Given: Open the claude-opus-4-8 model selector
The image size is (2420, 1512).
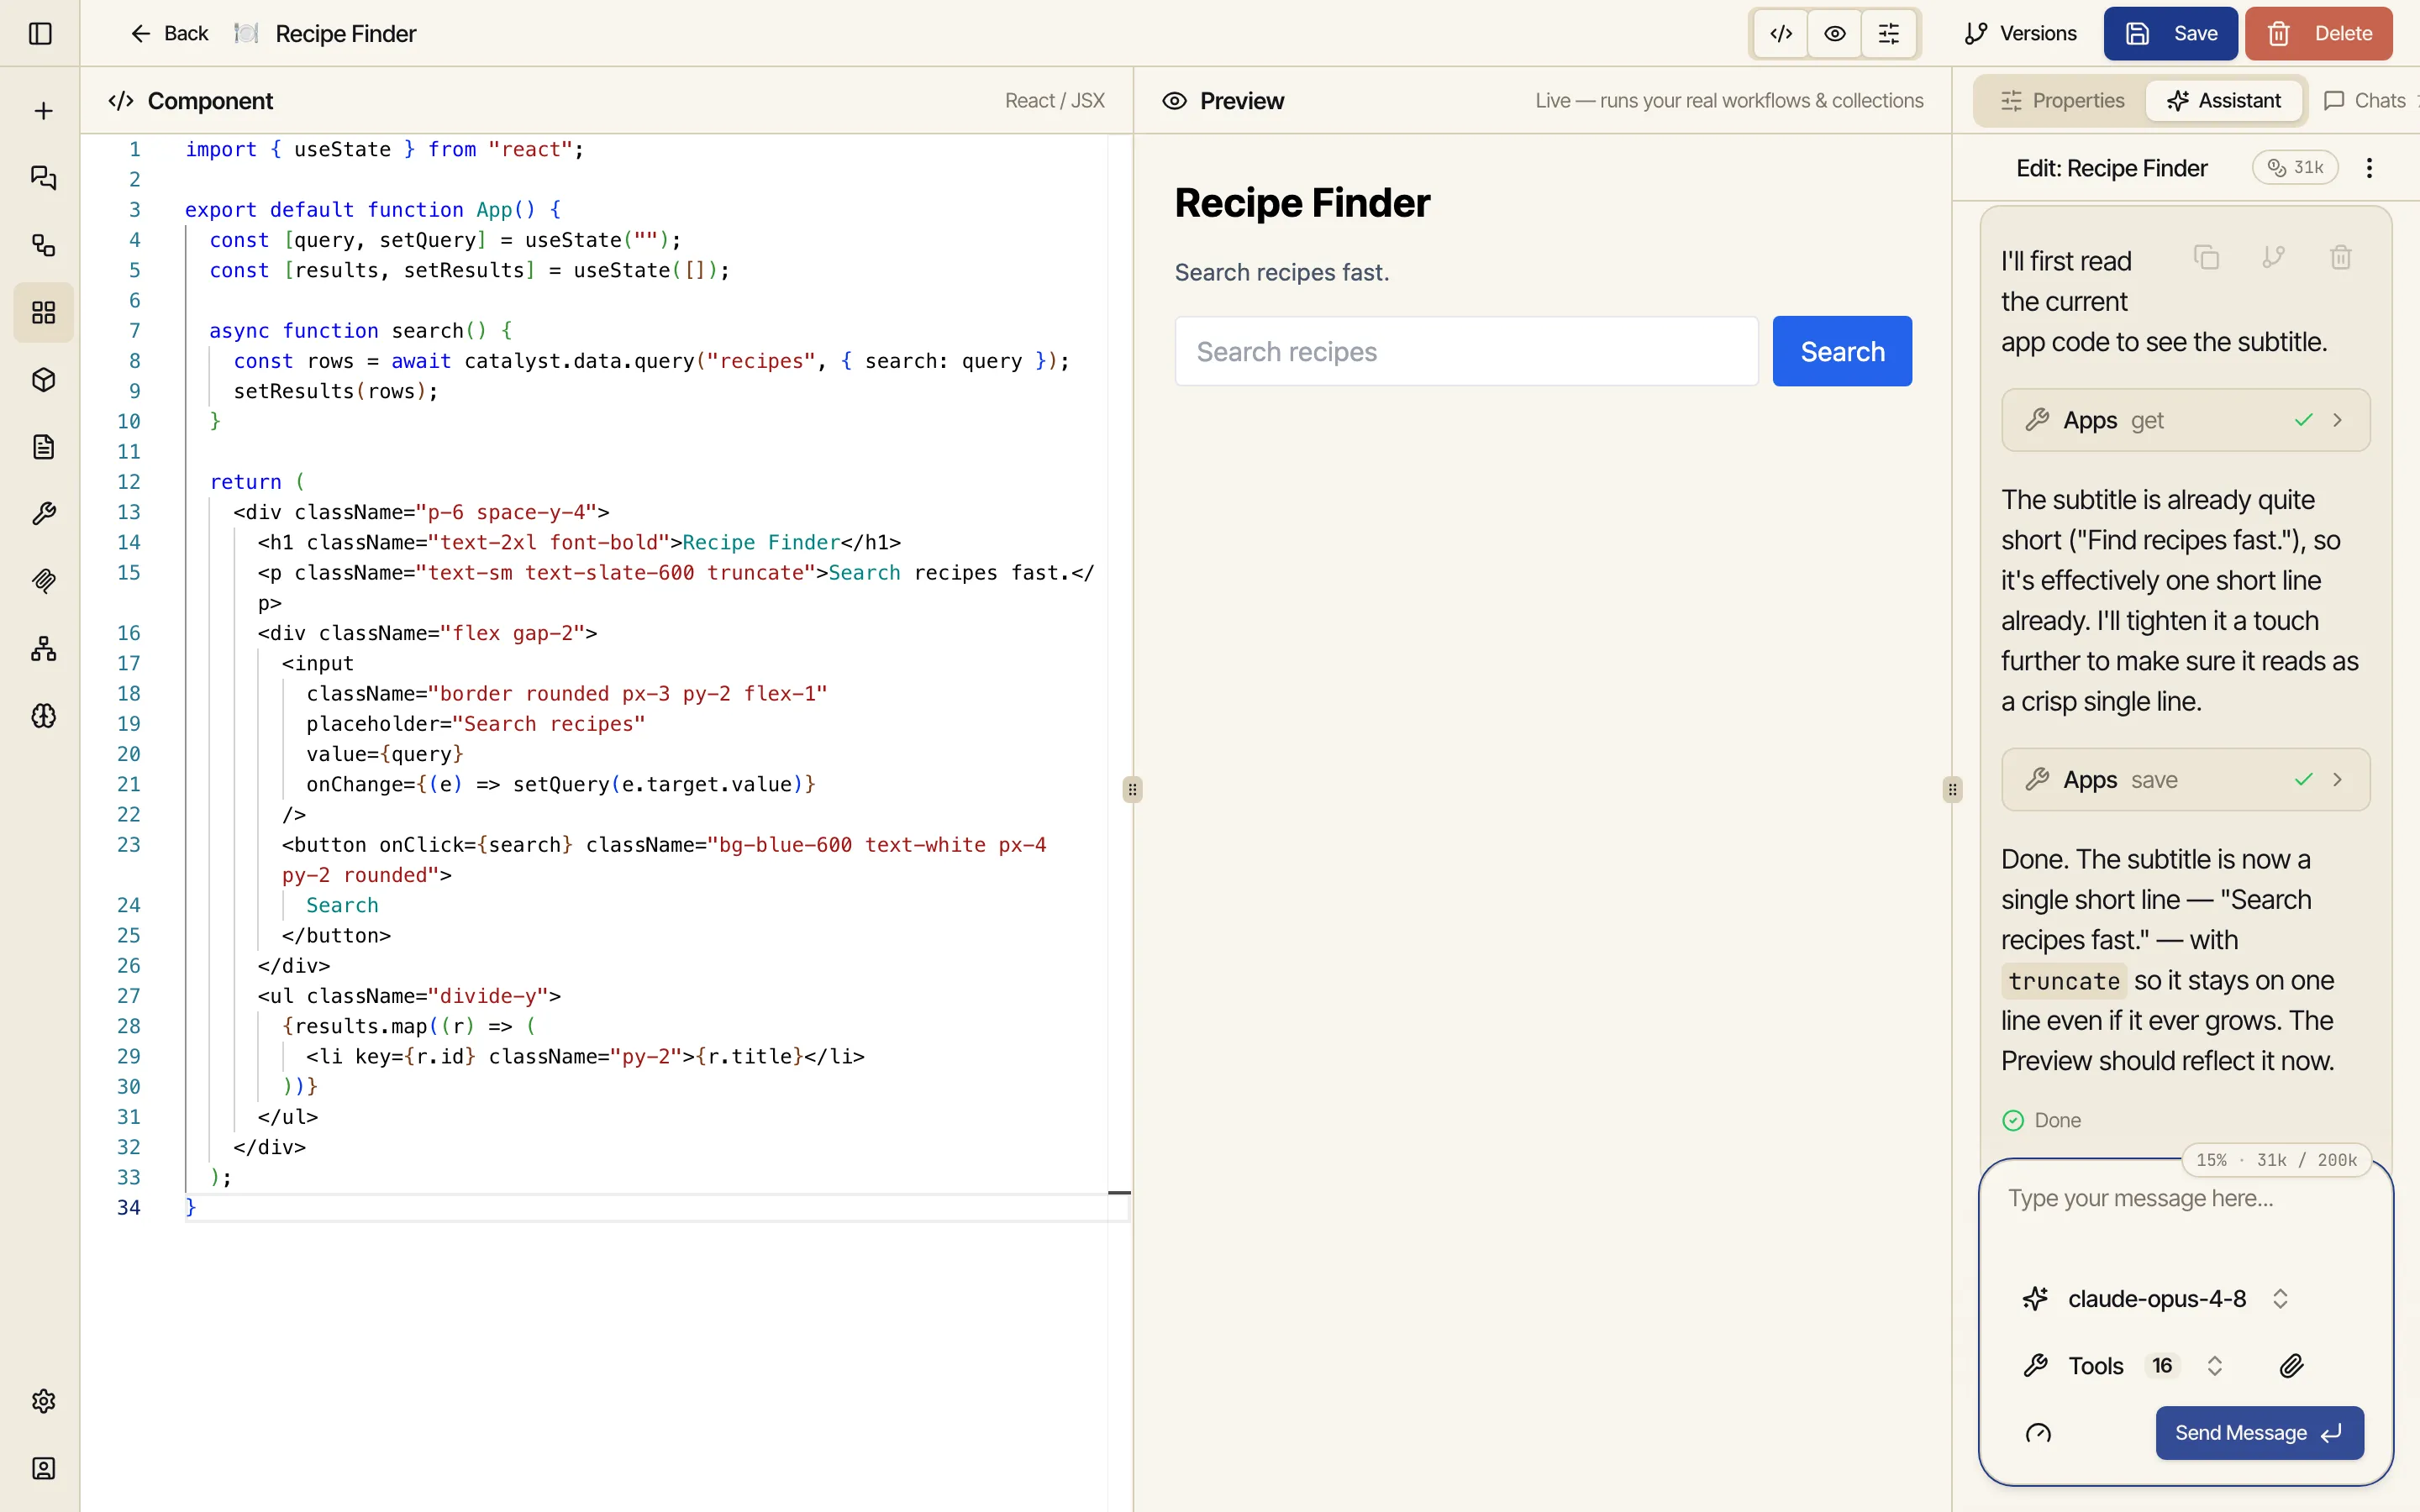Looking at the screenshot, I should 2156,1298.
